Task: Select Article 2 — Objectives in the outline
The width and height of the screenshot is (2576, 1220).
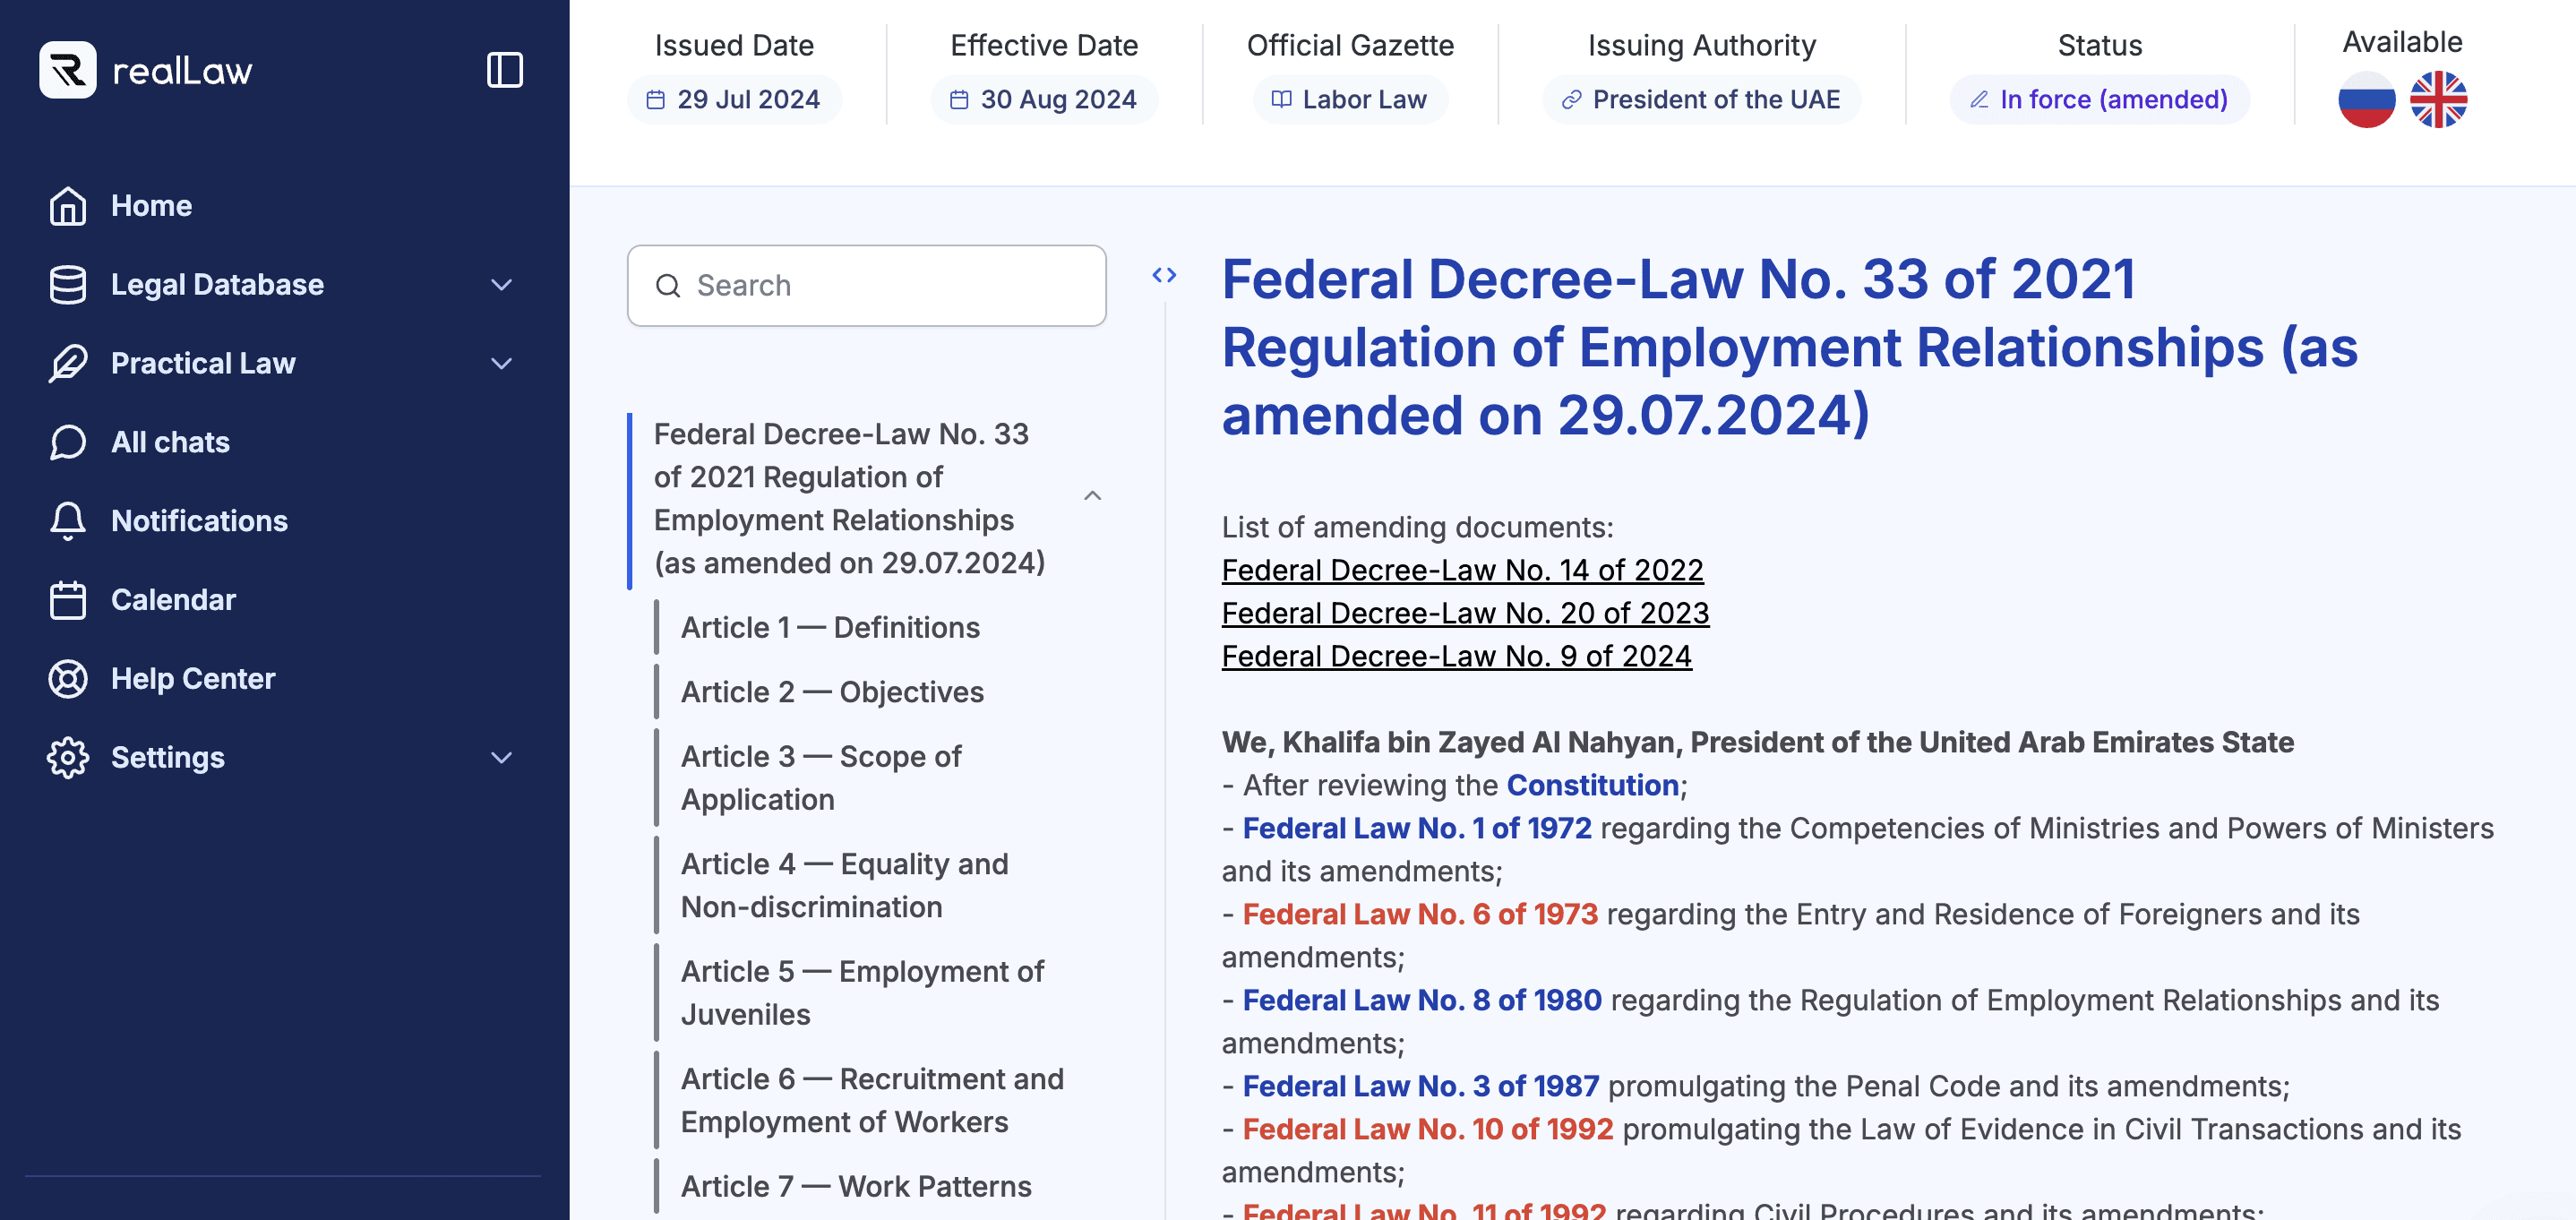Action: point(832,691)
